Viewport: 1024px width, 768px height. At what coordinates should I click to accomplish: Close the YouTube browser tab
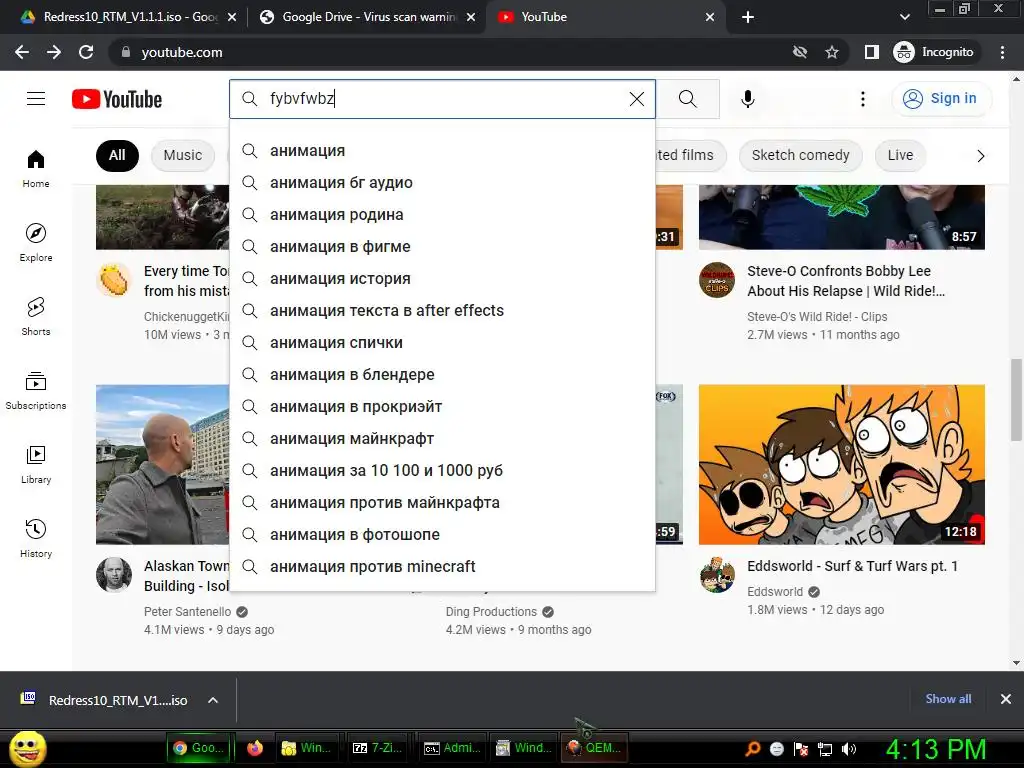point(710,17)
